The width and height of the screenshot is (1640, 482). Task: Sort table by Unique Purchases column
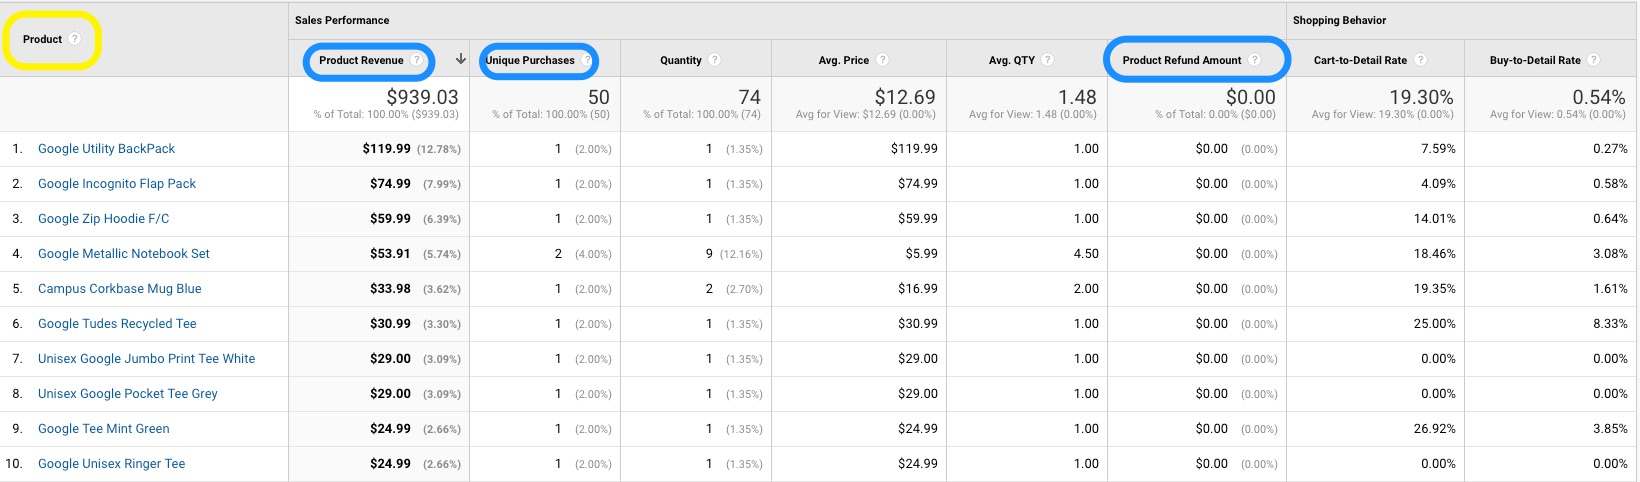click(x=530, y=60)
